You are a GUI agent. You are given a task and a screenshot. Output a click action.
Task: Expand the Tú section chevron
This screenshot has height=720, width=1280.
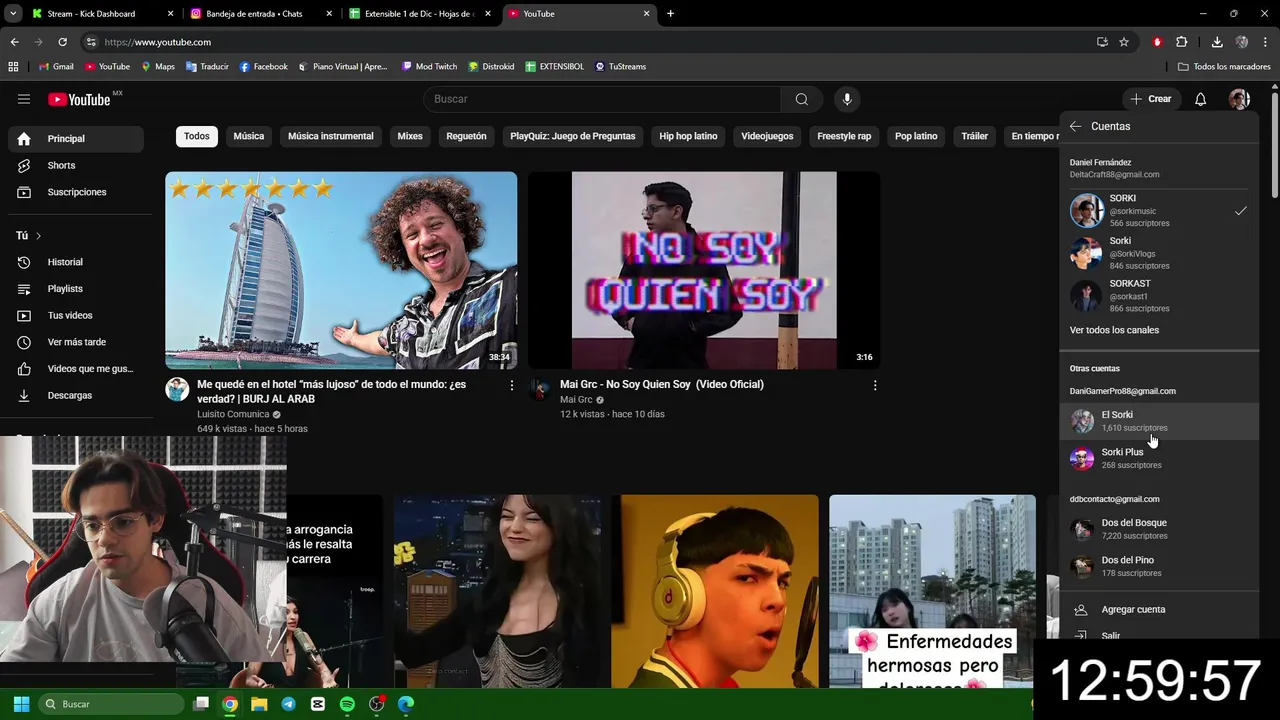38,236
